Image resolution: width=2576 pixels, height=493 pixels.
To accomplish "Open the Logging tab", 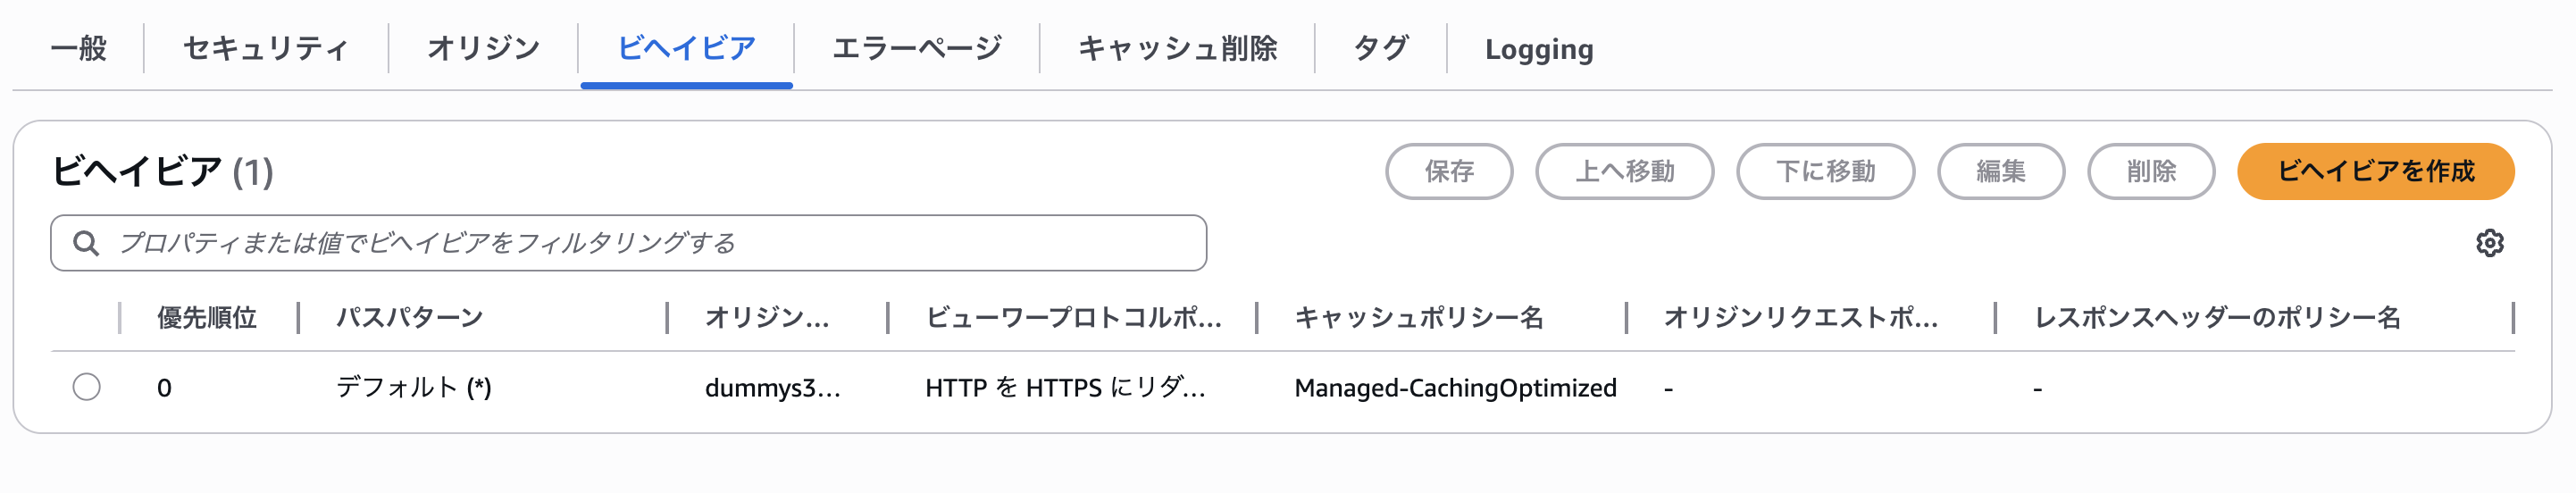I will (x=1539, y=48).
